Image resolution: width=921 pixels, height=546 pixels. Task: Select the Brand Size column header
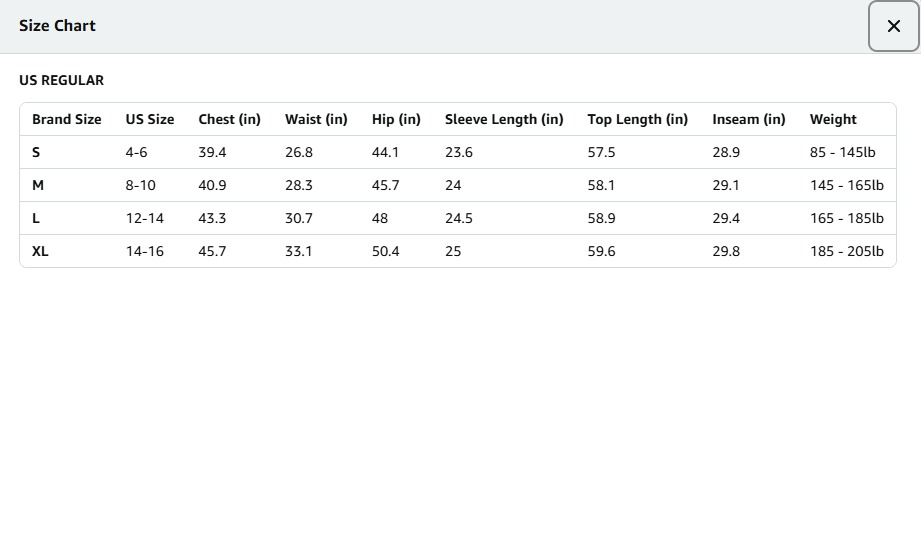[66, 119]
